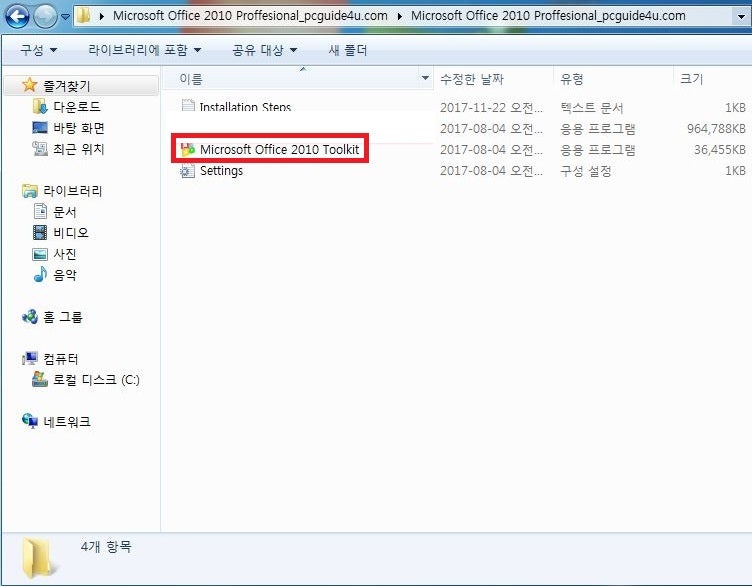This screenshot has height=586, width=752.
Task: Click the 비디오 film icon
Action: (40, 233)
